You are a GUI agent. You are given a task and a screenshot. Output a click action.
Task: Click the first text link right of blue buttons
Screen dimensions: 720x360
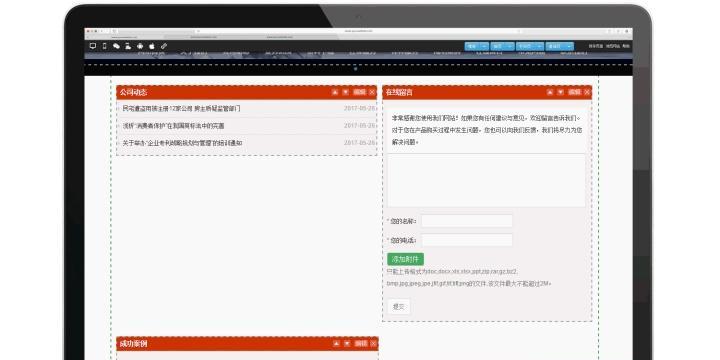pos(596,46)
